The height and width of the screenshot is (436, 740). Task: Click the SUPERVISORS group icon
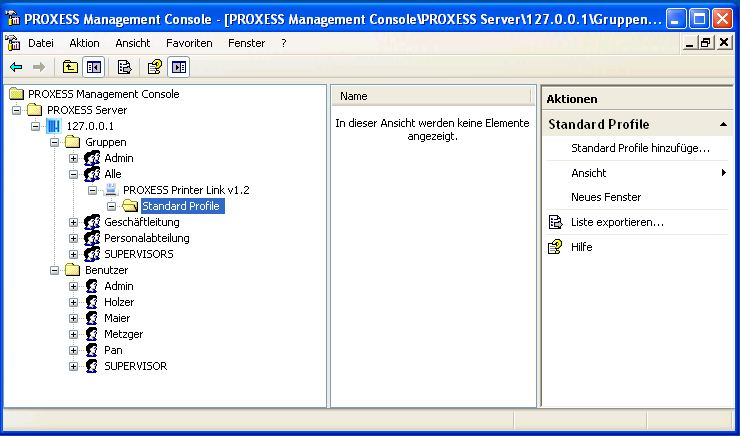92,254
